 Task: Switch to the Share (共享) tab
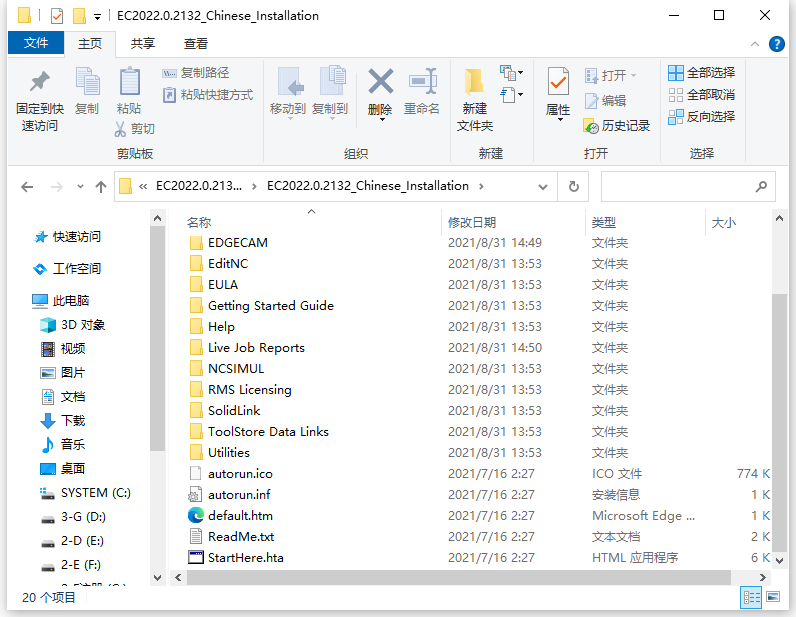coord(143,44)
